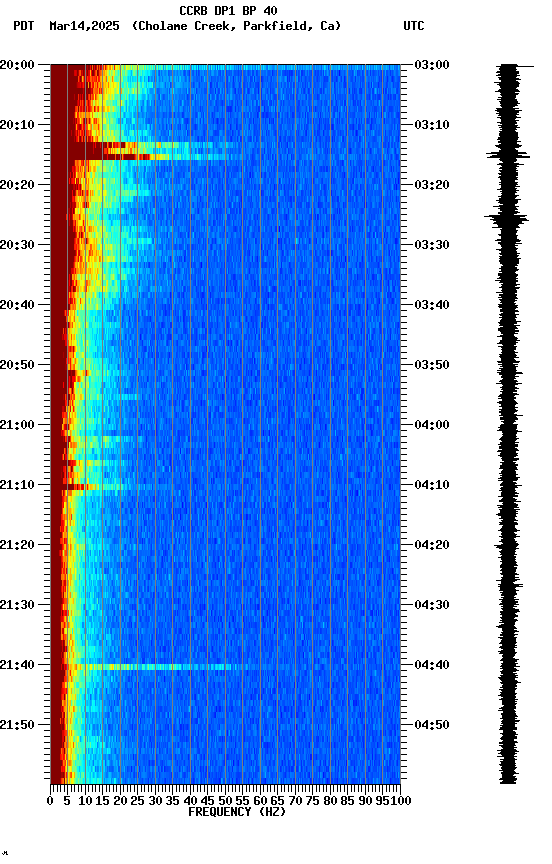The height and width of the screenshot is (864, 552).
Task: Click the seismogram amplitude spike near 03:15
Action: [x=508, y=155]
